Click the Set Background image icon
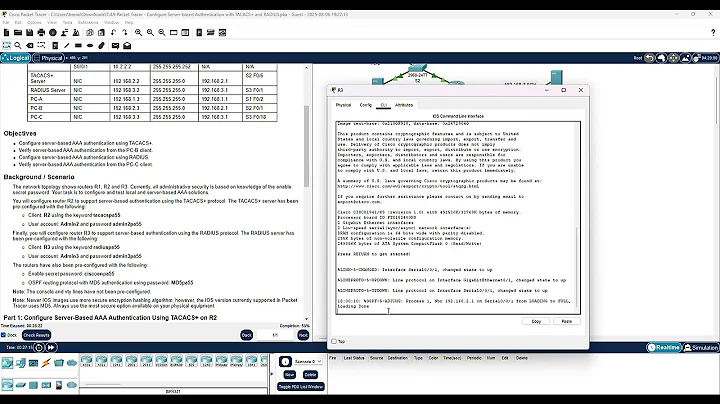720x404 pixels. pyautogui.click(x=686, y=58)
